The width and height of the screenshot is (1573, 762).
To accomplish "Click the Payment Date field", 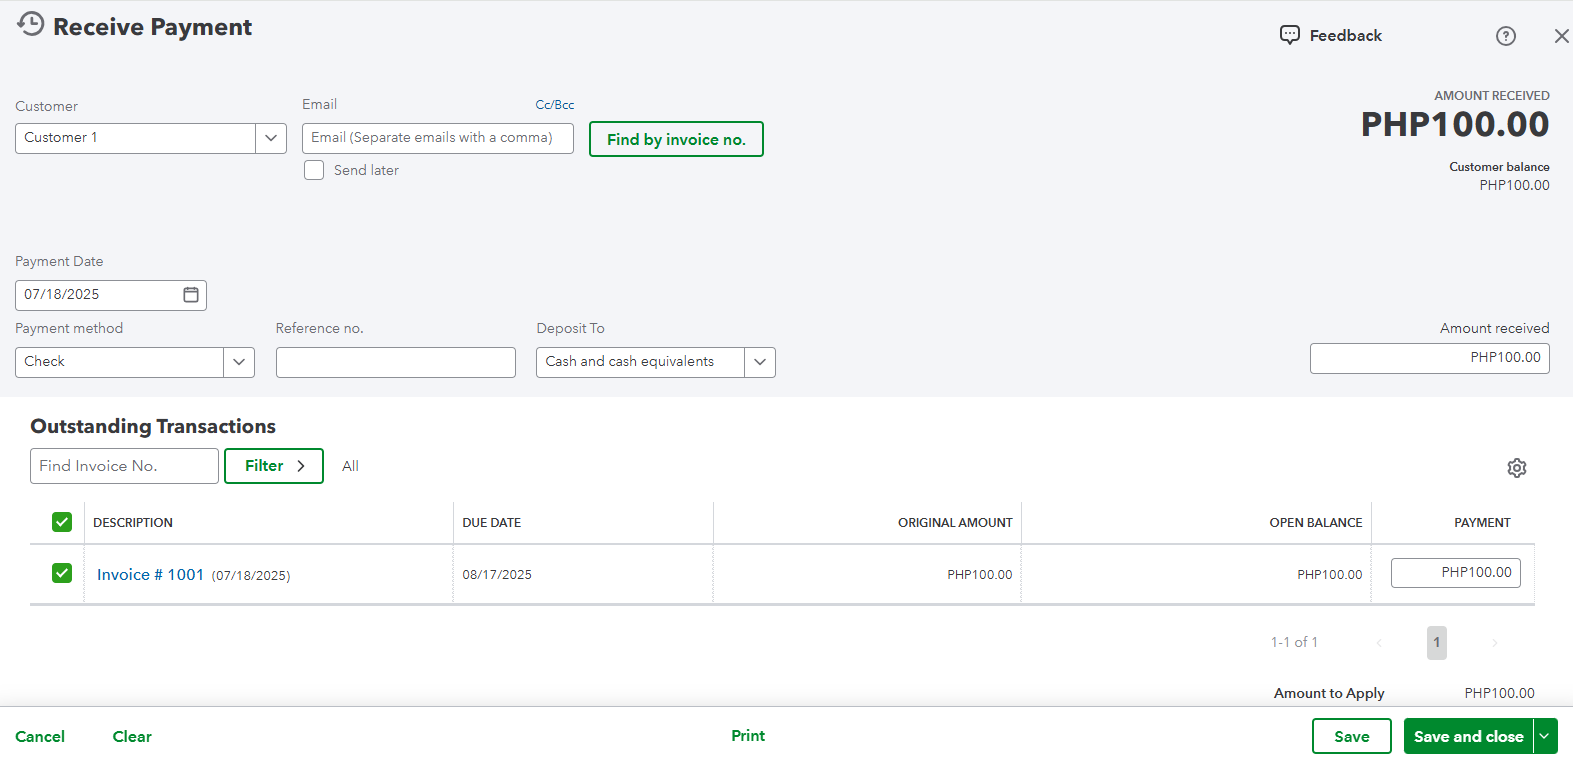I will click(111, 295).
